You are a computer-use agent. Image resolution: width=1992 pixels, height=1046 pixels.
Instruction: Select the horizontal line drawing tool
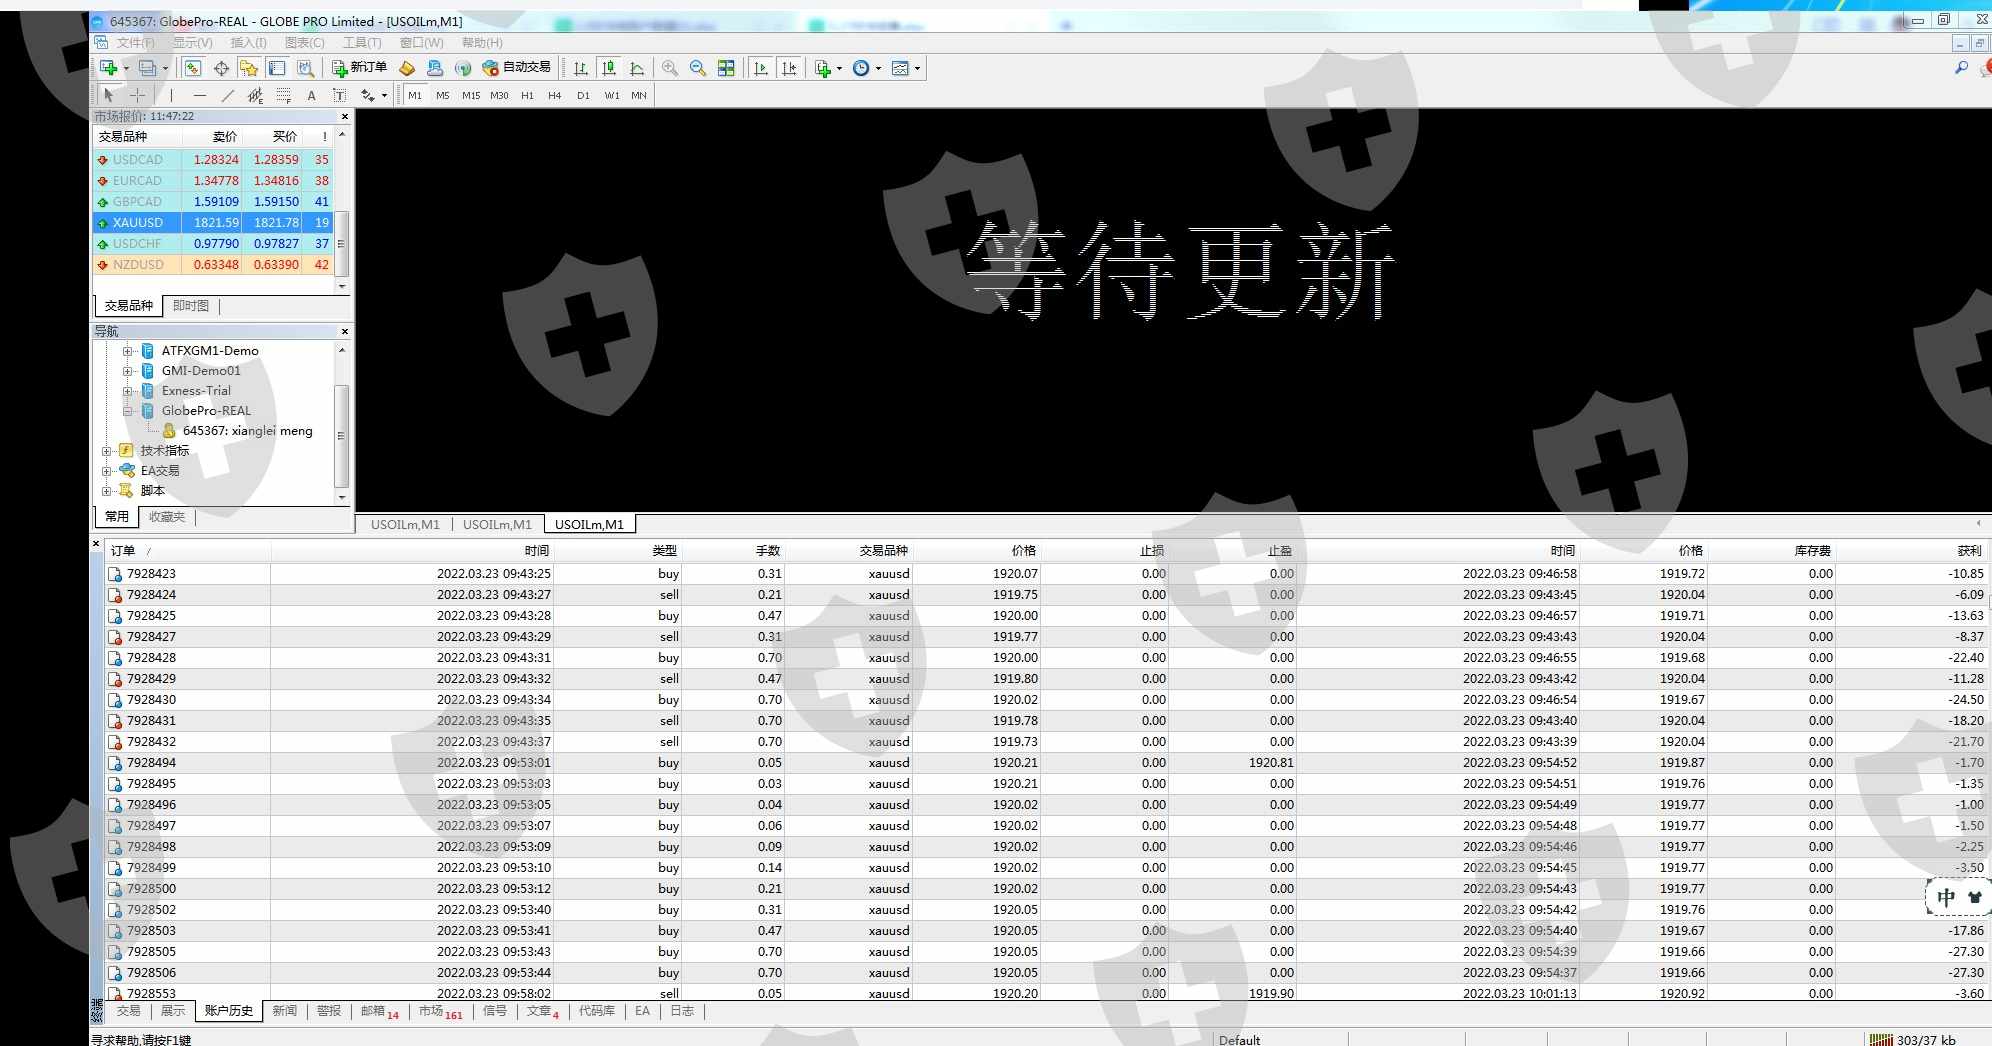(x=200, y=95)
